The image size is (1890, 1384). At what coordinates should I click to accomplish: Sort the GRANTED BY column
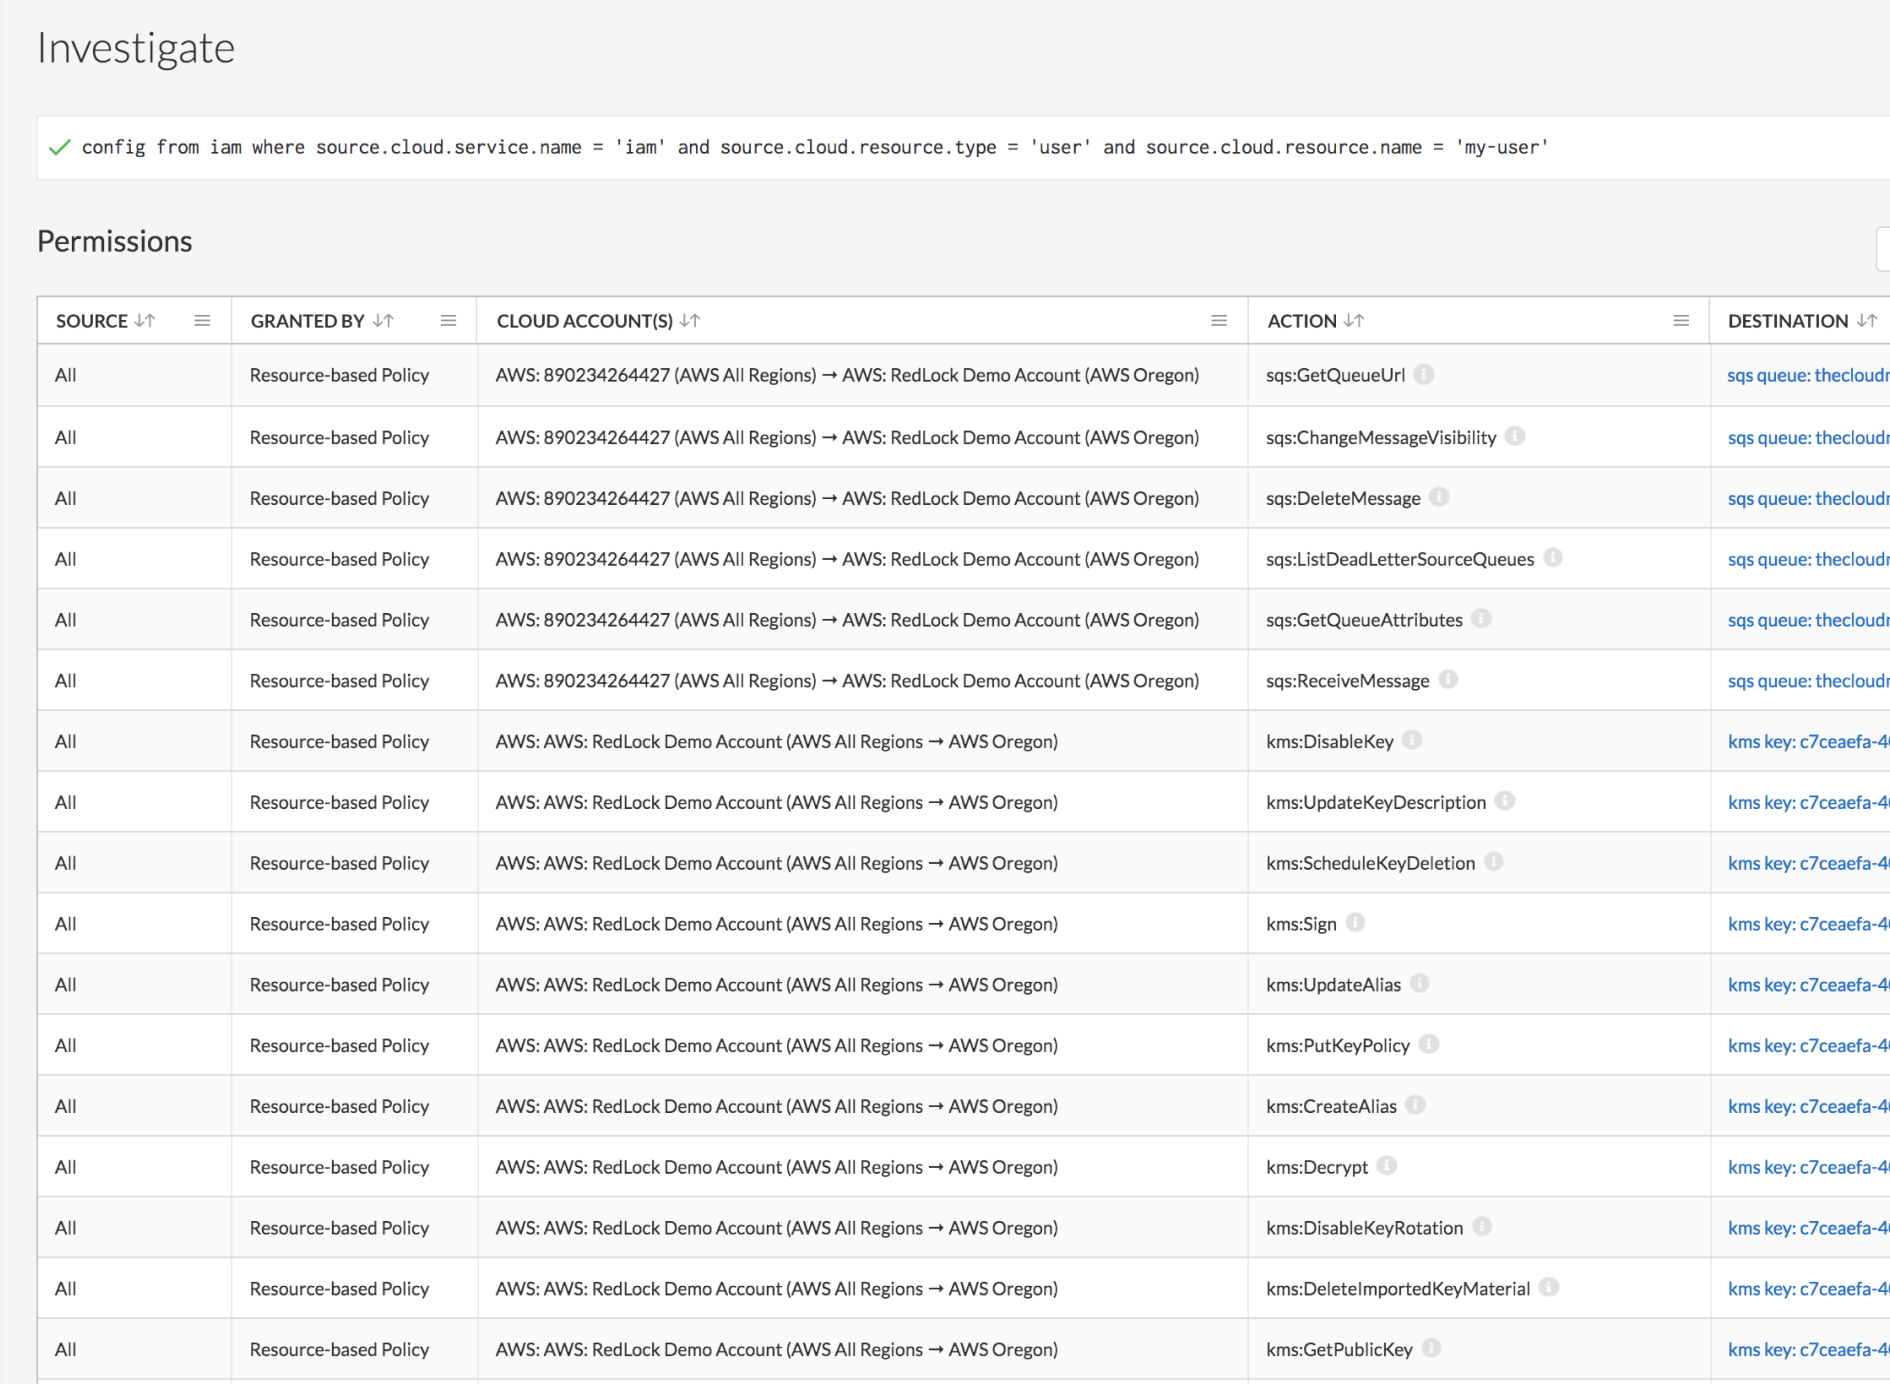click(384, 321)
